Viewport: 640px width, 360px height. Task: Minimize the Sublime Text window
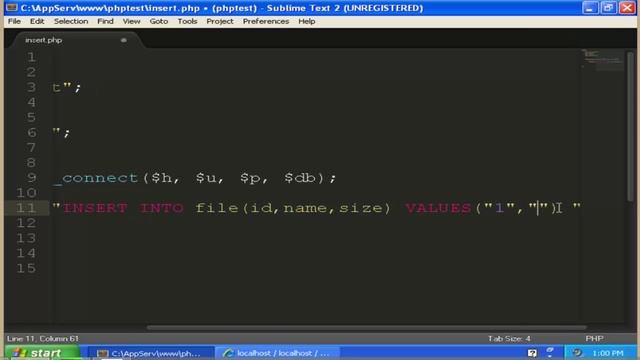(x=590, y=8)
